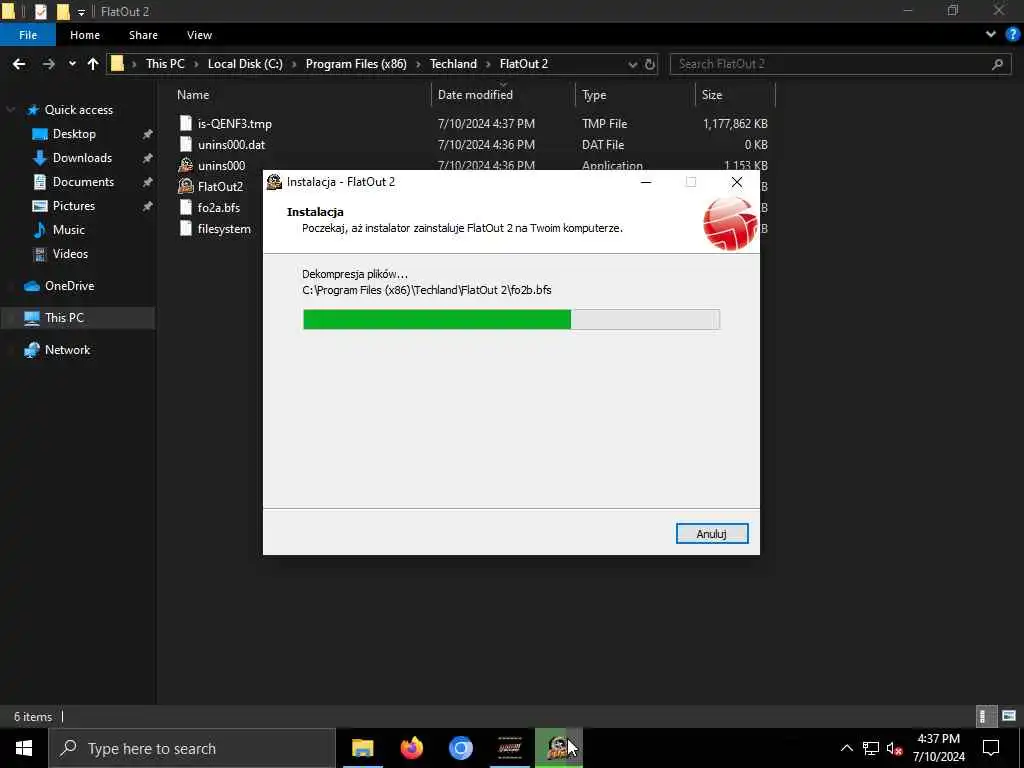Sort files by the Size column

coord(711,95)
